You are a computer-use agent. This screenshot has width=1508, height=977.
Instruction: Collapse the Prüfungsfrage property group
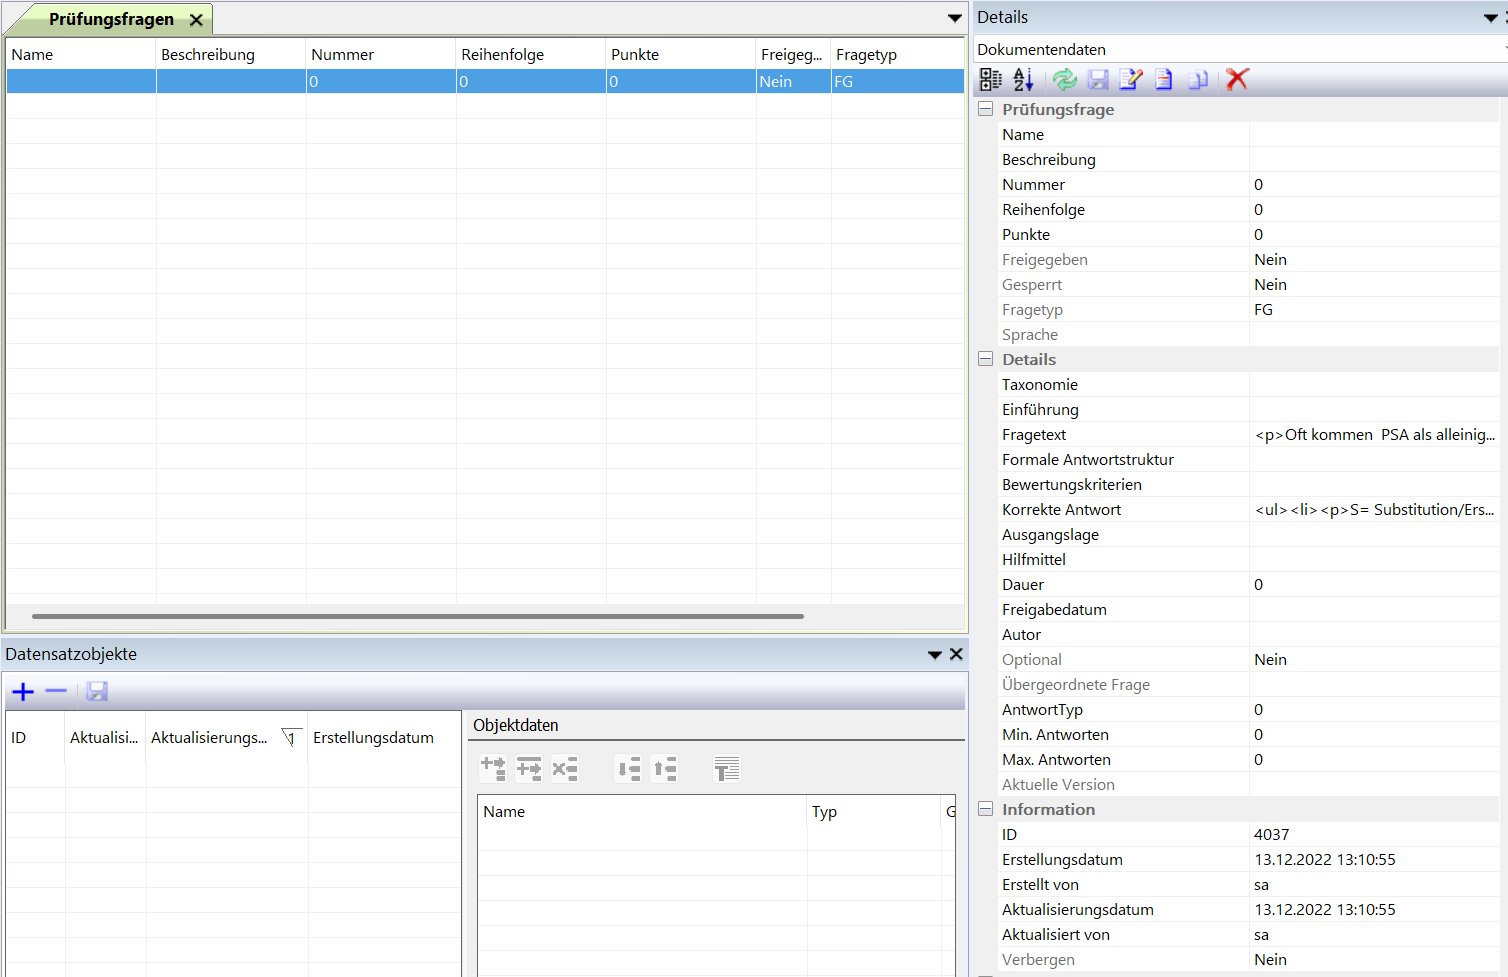tap(985, 109)
